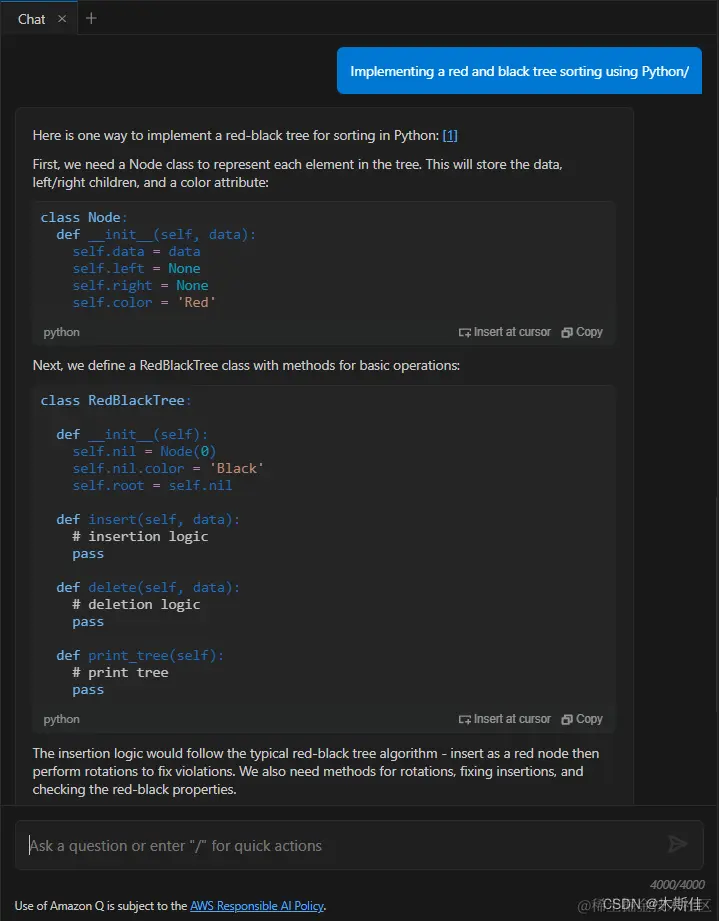
Task: Click the '# deletion logic' comment line
Action: tap(136, 604)
